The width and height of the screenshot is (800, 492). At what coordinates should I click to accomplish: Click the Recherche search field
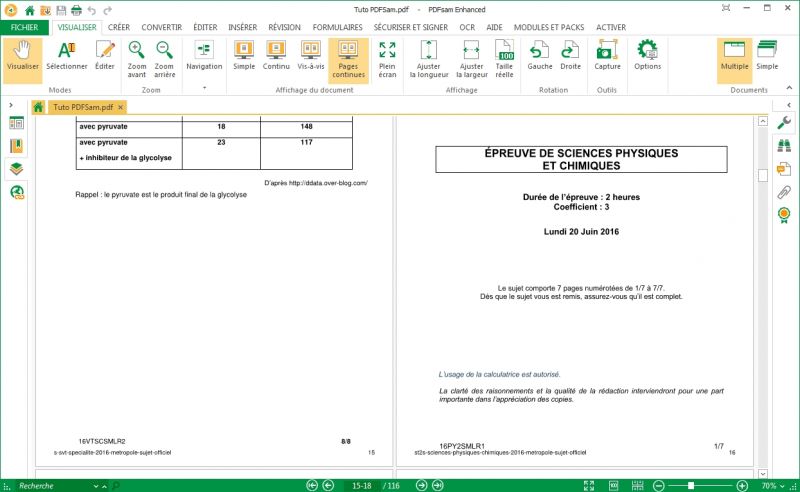[x=55, y=486]
